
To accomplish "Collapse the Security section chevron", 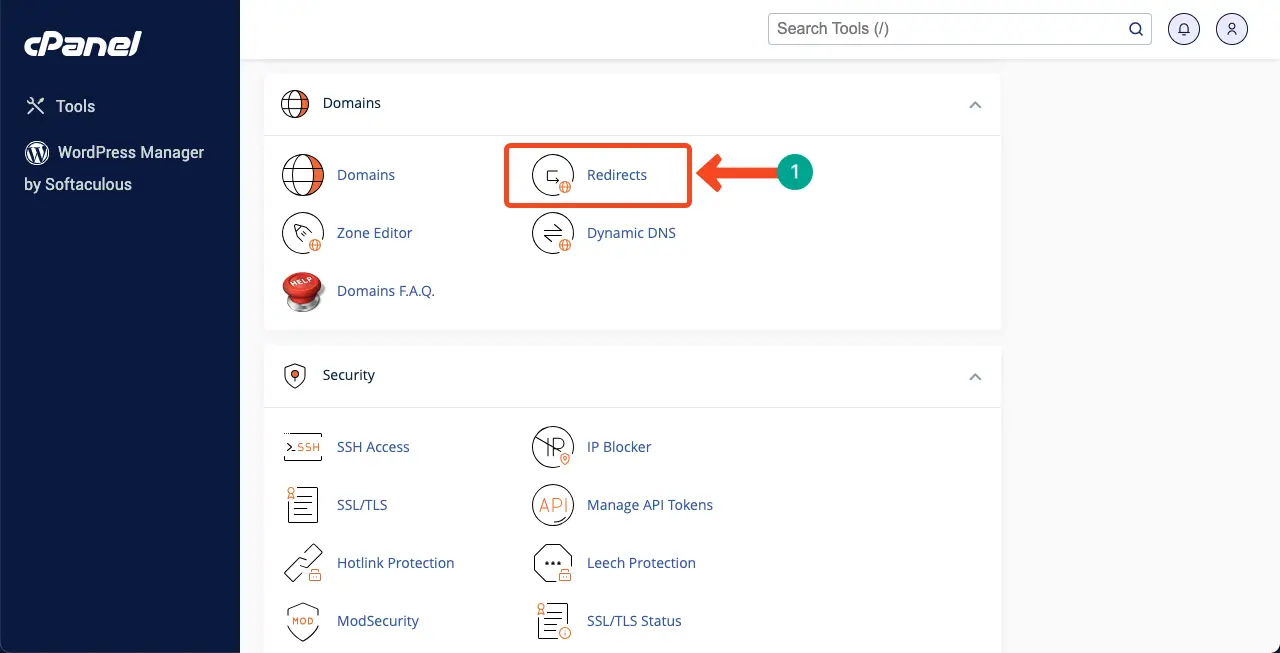I will (x=975, y=377).
